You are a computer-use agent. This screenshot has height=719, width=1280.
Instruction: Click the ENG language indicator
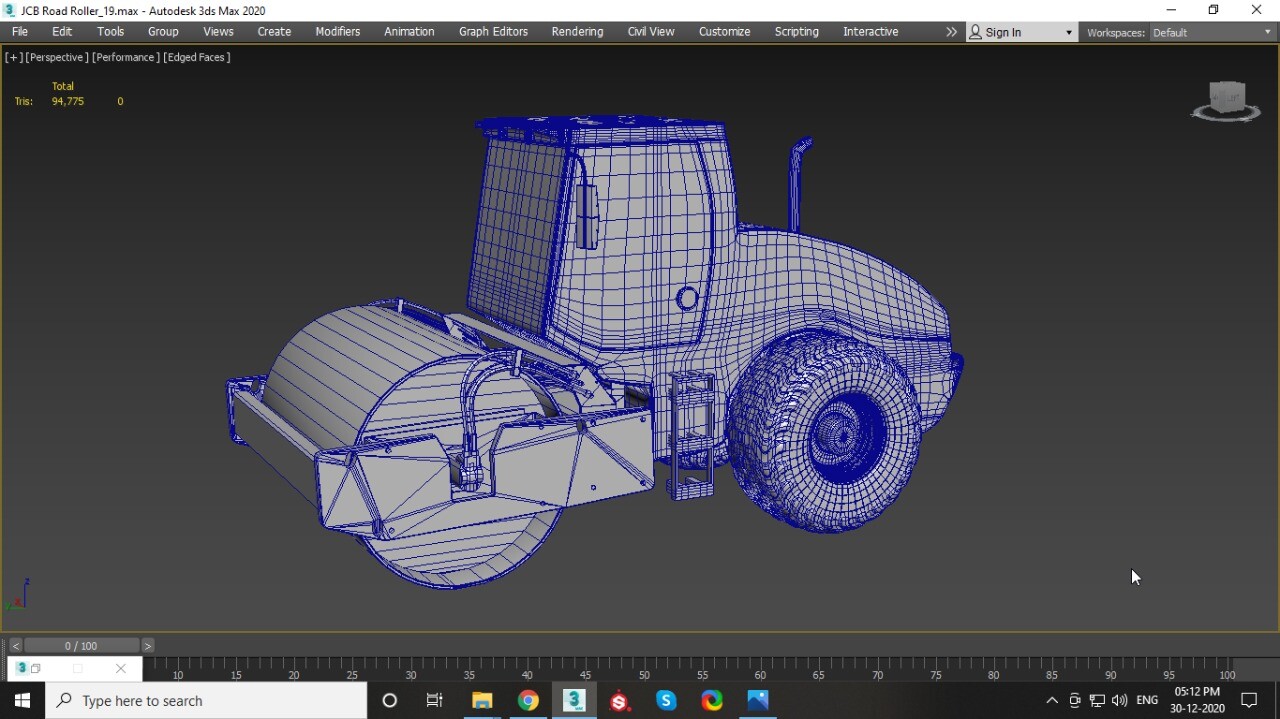(1147, 700)
